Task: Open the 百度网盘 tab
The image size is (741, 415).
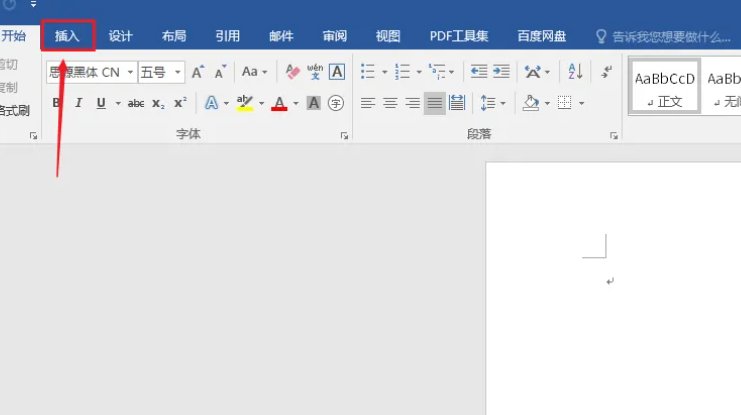Action: (x=542, y=36)
